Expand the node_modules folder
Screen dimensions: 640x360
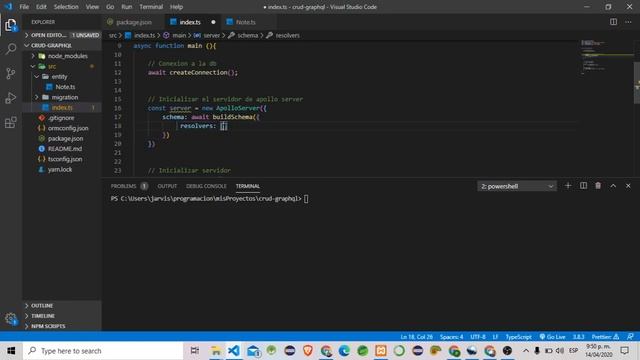pos(62,56)
